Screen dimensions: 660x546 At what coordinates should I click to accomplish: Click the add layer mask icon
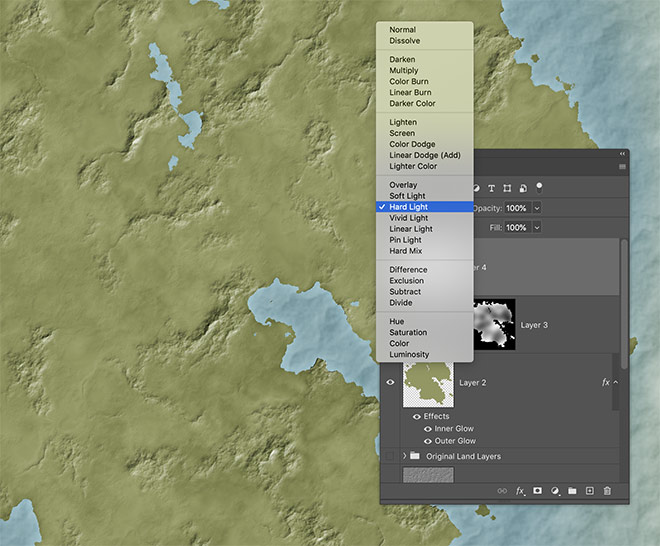(x=537, y=491)
